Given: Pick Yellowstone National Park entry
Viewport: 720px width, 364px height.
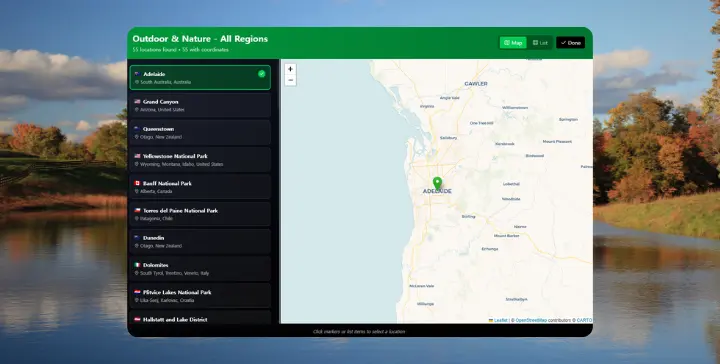Looking at the screenshot, I should click(x=200, y=160).
